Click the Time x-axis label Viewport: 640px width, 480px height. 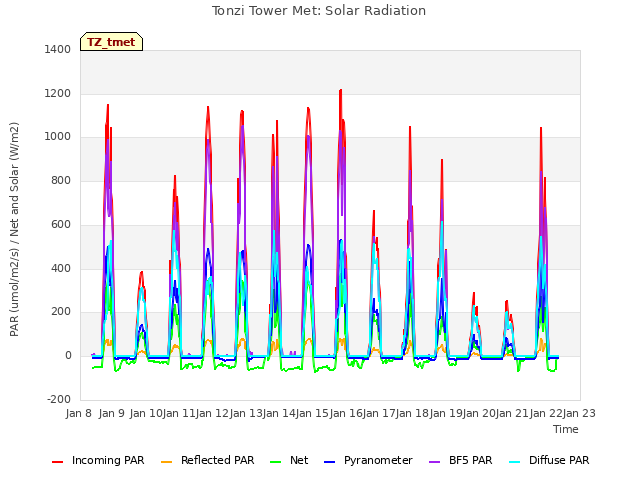(x=566, y=429)
